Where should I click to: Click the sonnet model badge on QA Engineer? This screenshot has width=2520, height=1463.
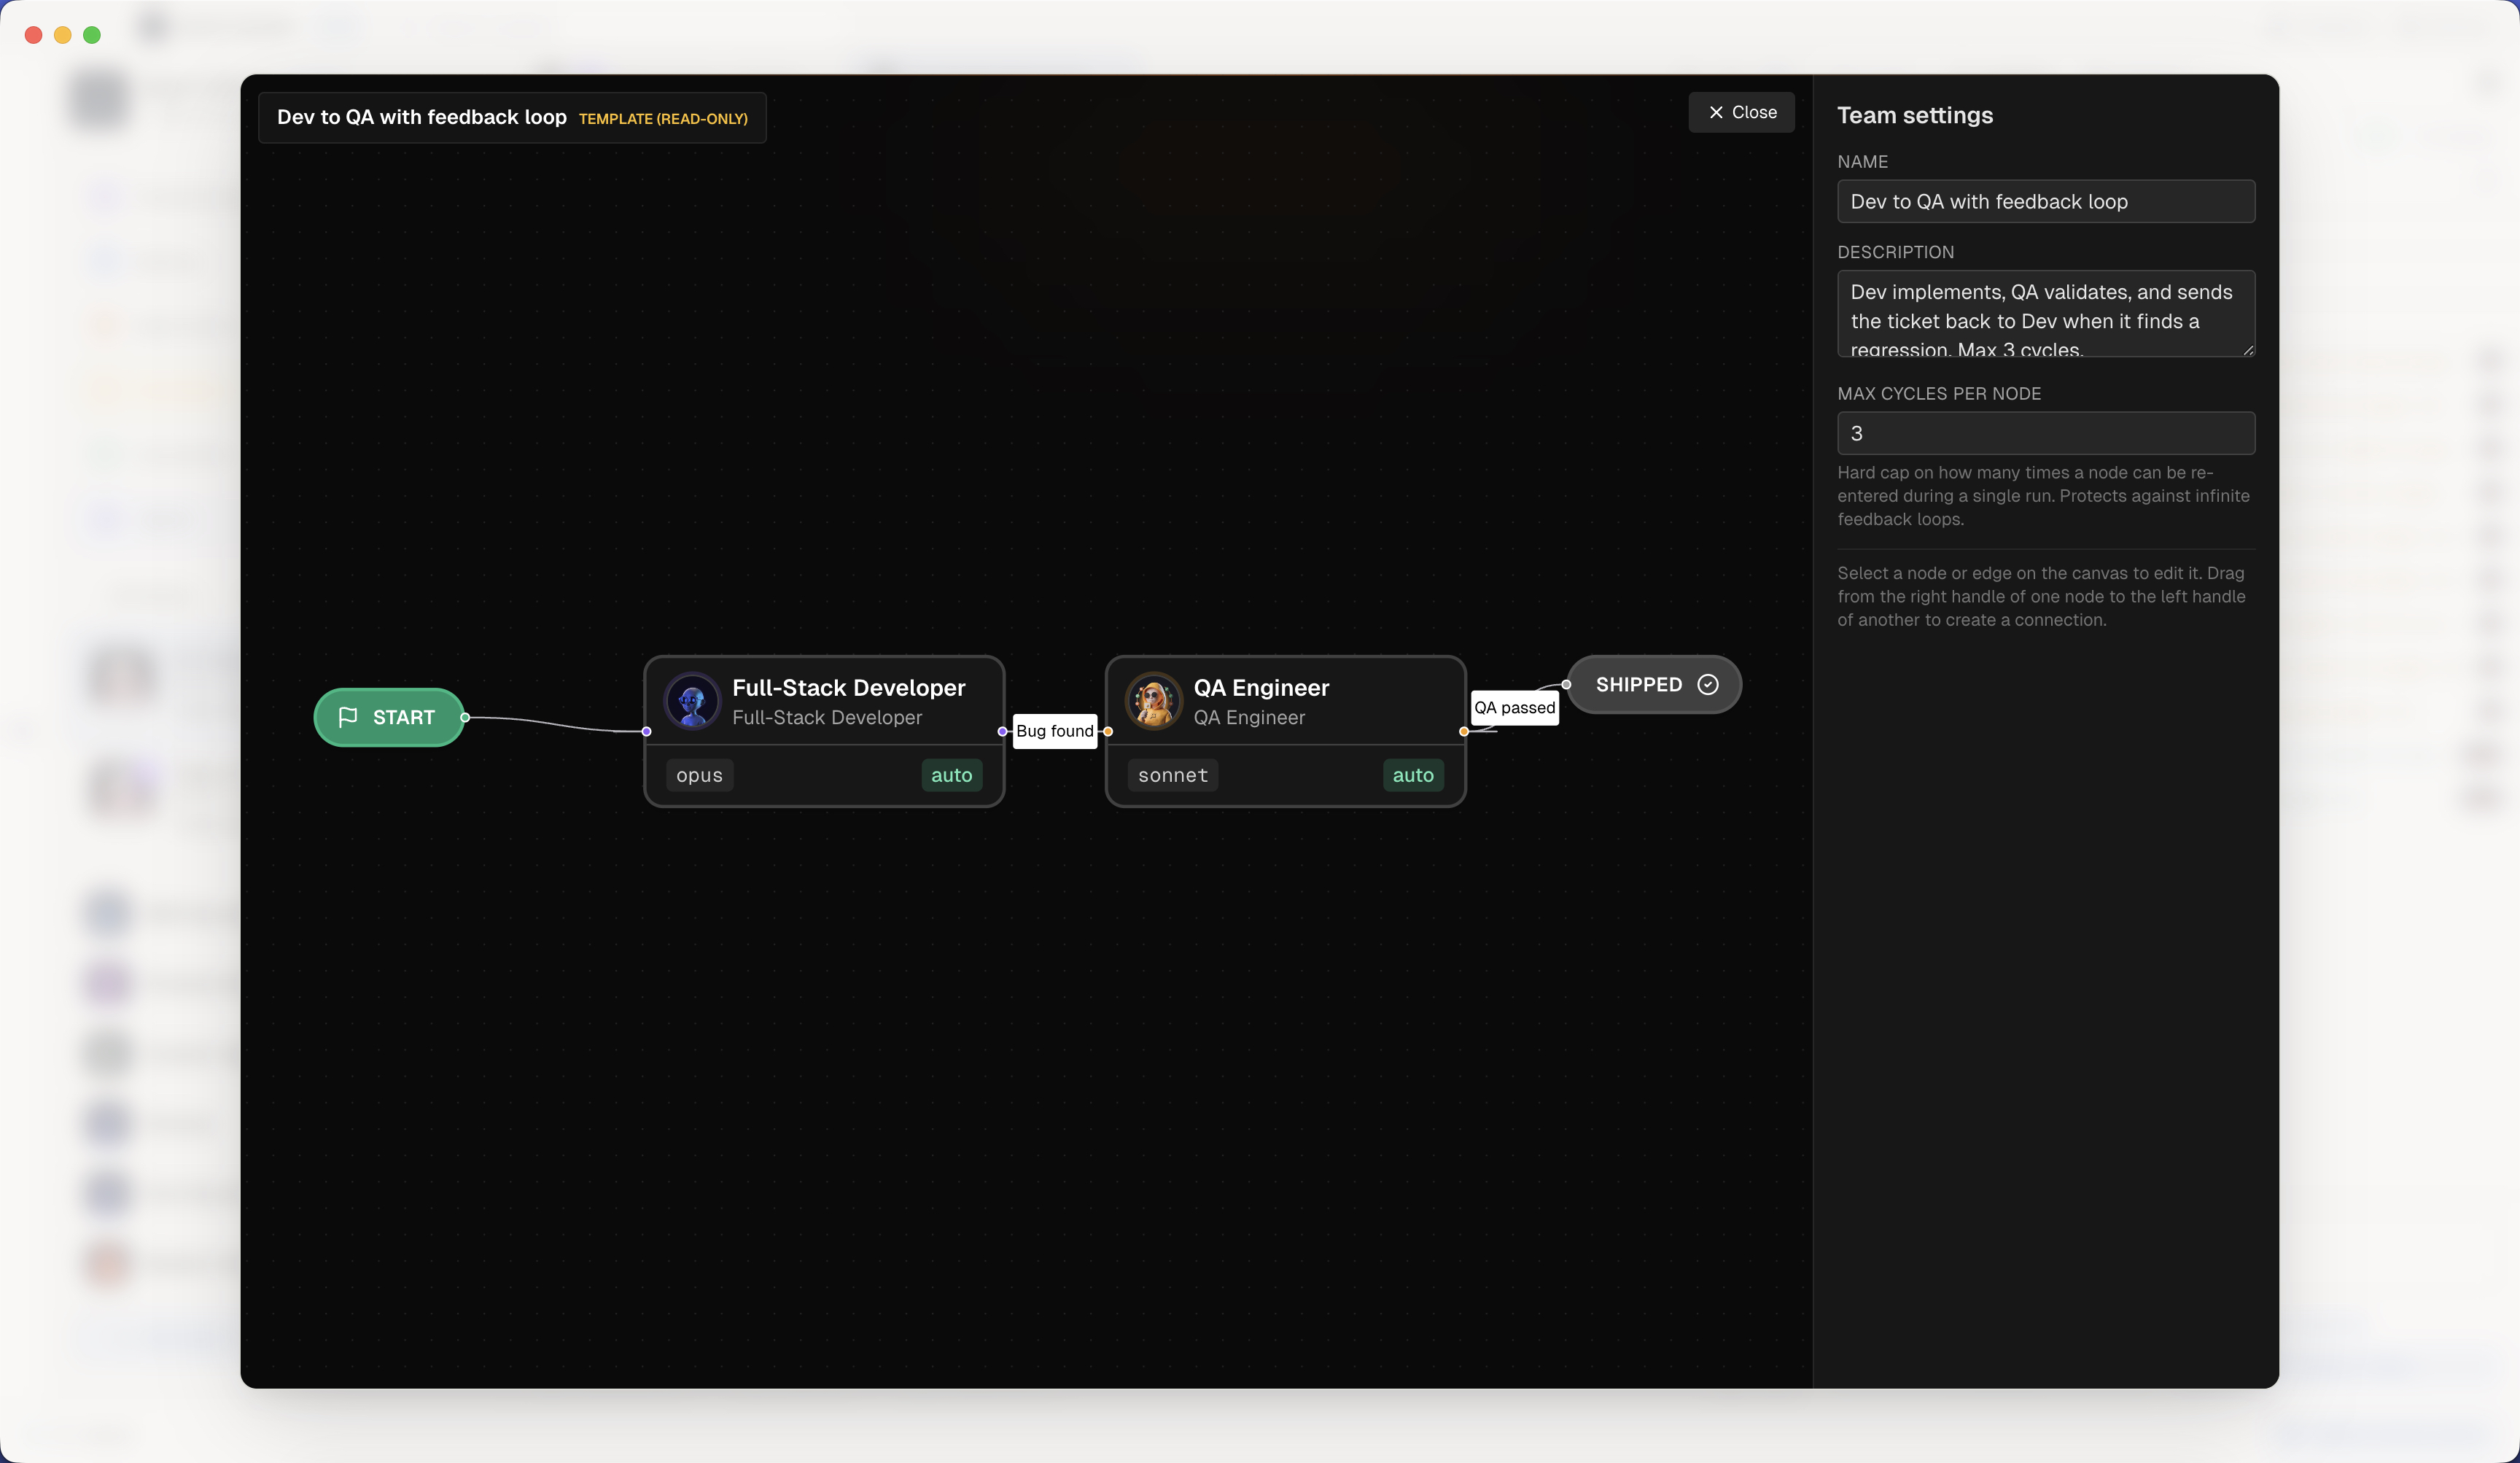tap(1172, 775)
